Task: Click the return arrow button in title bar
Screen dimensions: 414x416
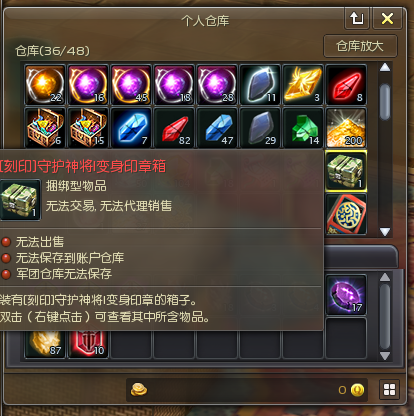Action: (357, 18)
